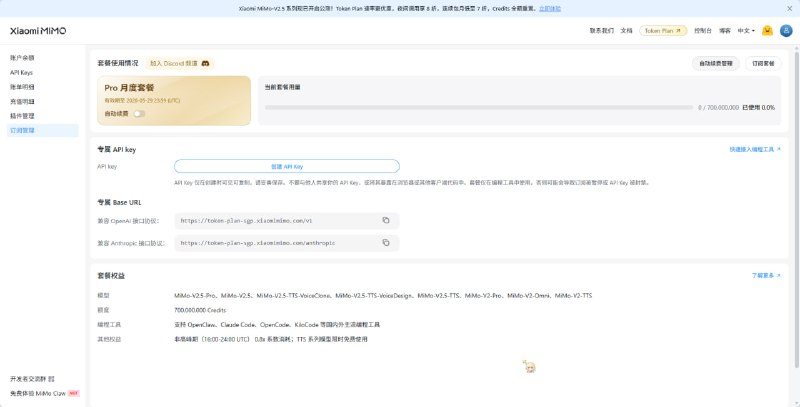Viewport: 800px width, 407px height.
Task: Click the 当前套餐用量 usage progress bar
Action: pyautogui.click(x=479, y=108)
